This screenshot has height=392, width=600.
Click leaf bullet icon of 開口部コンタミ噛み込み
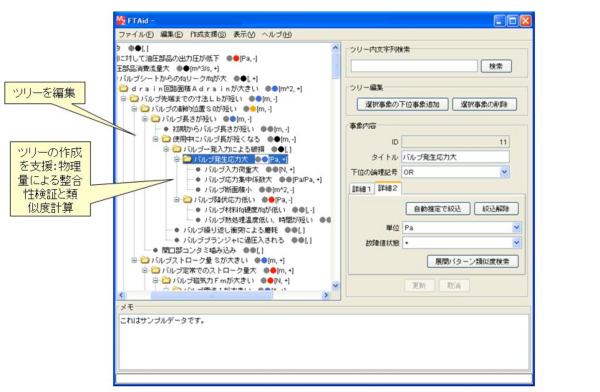tap(155, 250)
